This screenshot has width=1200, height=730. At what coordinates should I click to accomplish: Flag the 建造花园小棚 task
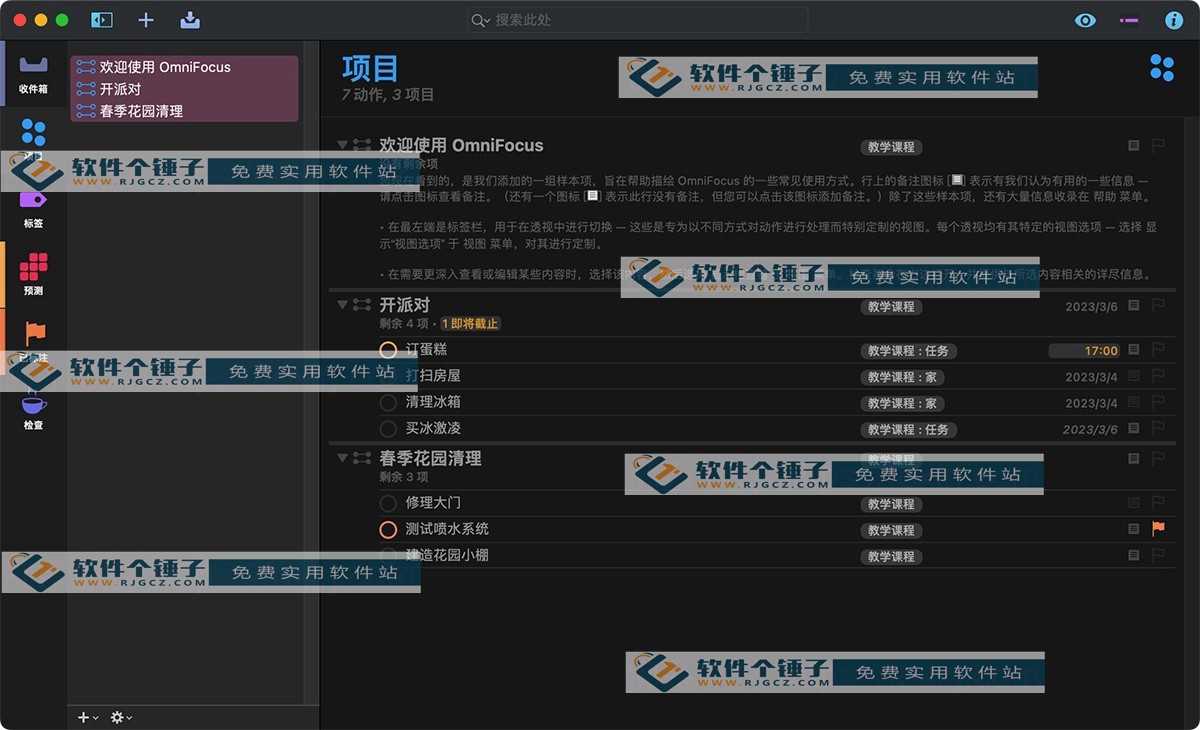[1158, 556]
